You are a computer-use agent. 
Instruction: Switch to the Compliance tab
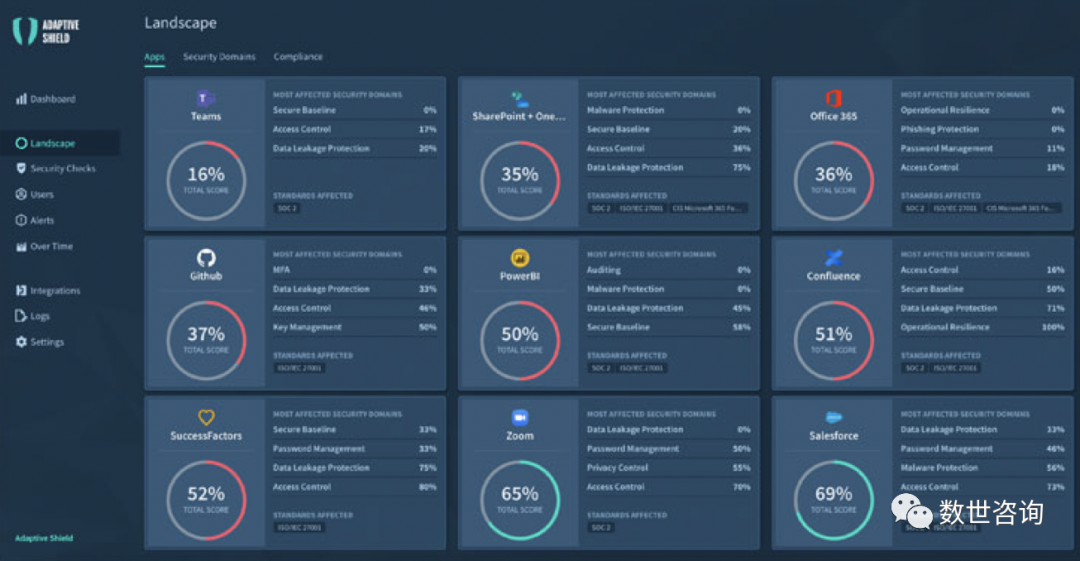(298, 57)
